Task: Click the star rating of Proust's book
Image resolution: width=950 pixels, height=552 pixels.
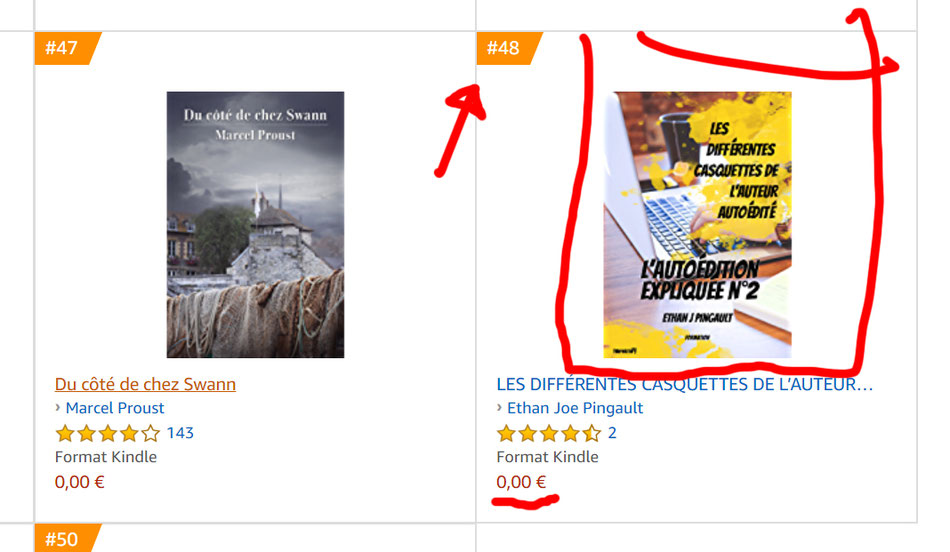Action: [107, 433]
